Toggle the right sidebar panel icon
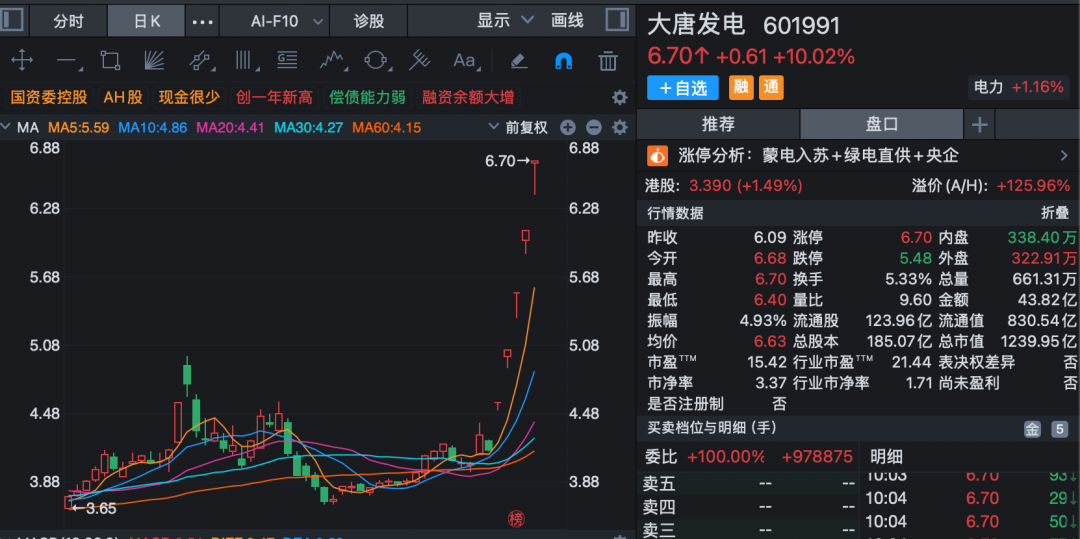This screenshot has width=1080, height=539. point(617,20)
